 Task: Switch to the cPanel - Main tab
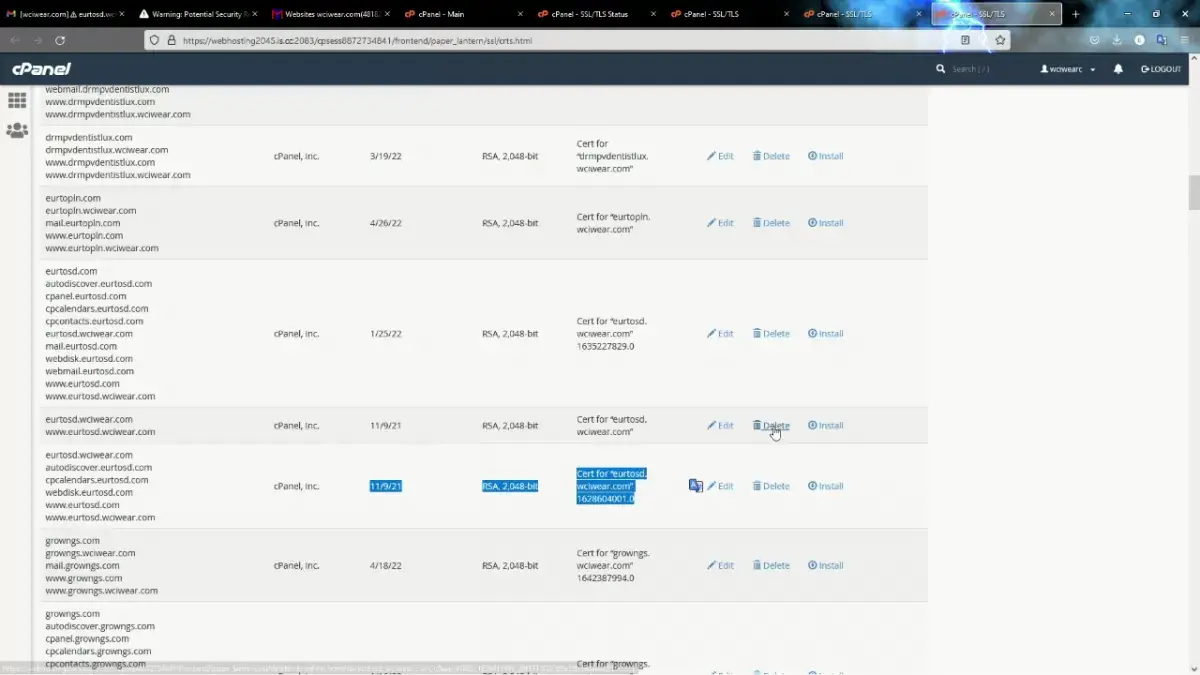coord(463,14)
